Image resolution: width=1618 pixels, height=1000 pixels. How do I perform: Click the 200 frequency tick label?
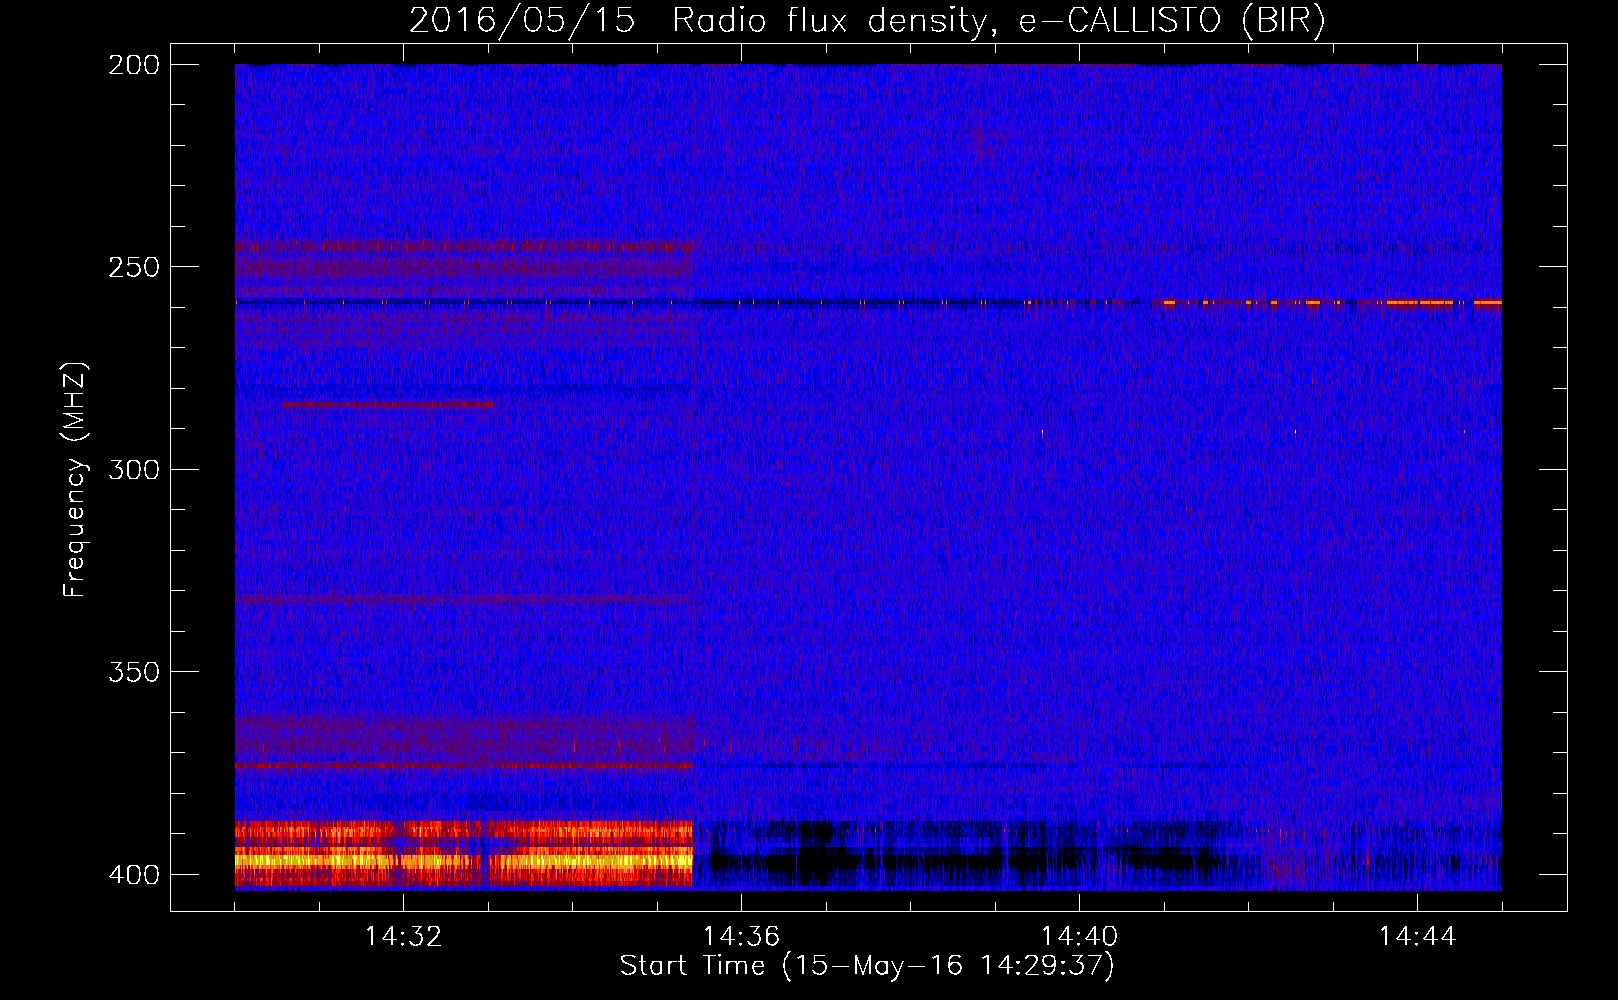coord(134,64)
